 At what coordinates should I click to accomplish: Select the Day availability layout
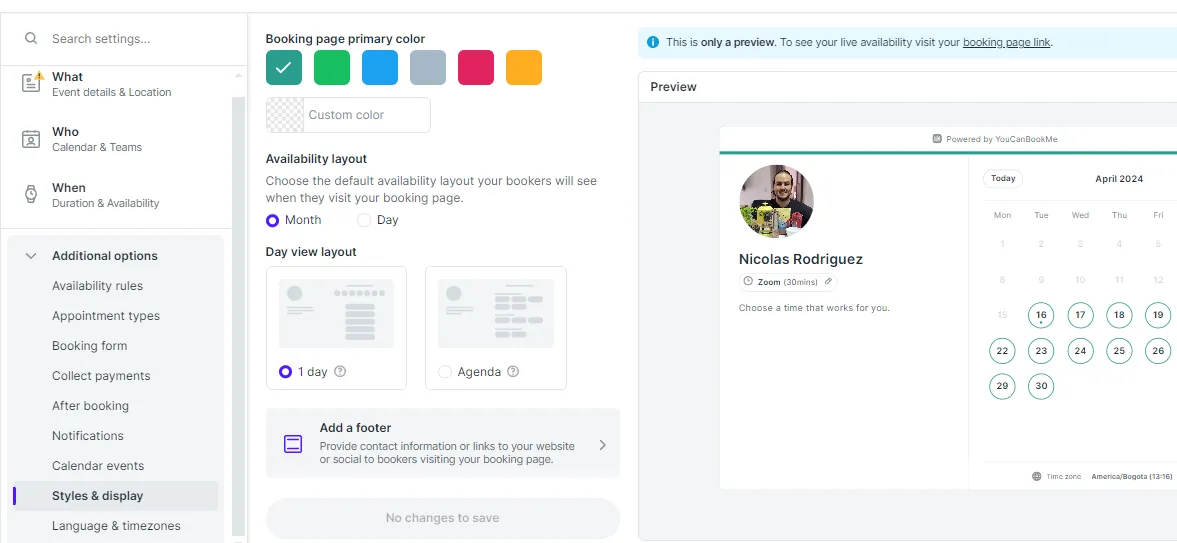click(x=364, y=220)
